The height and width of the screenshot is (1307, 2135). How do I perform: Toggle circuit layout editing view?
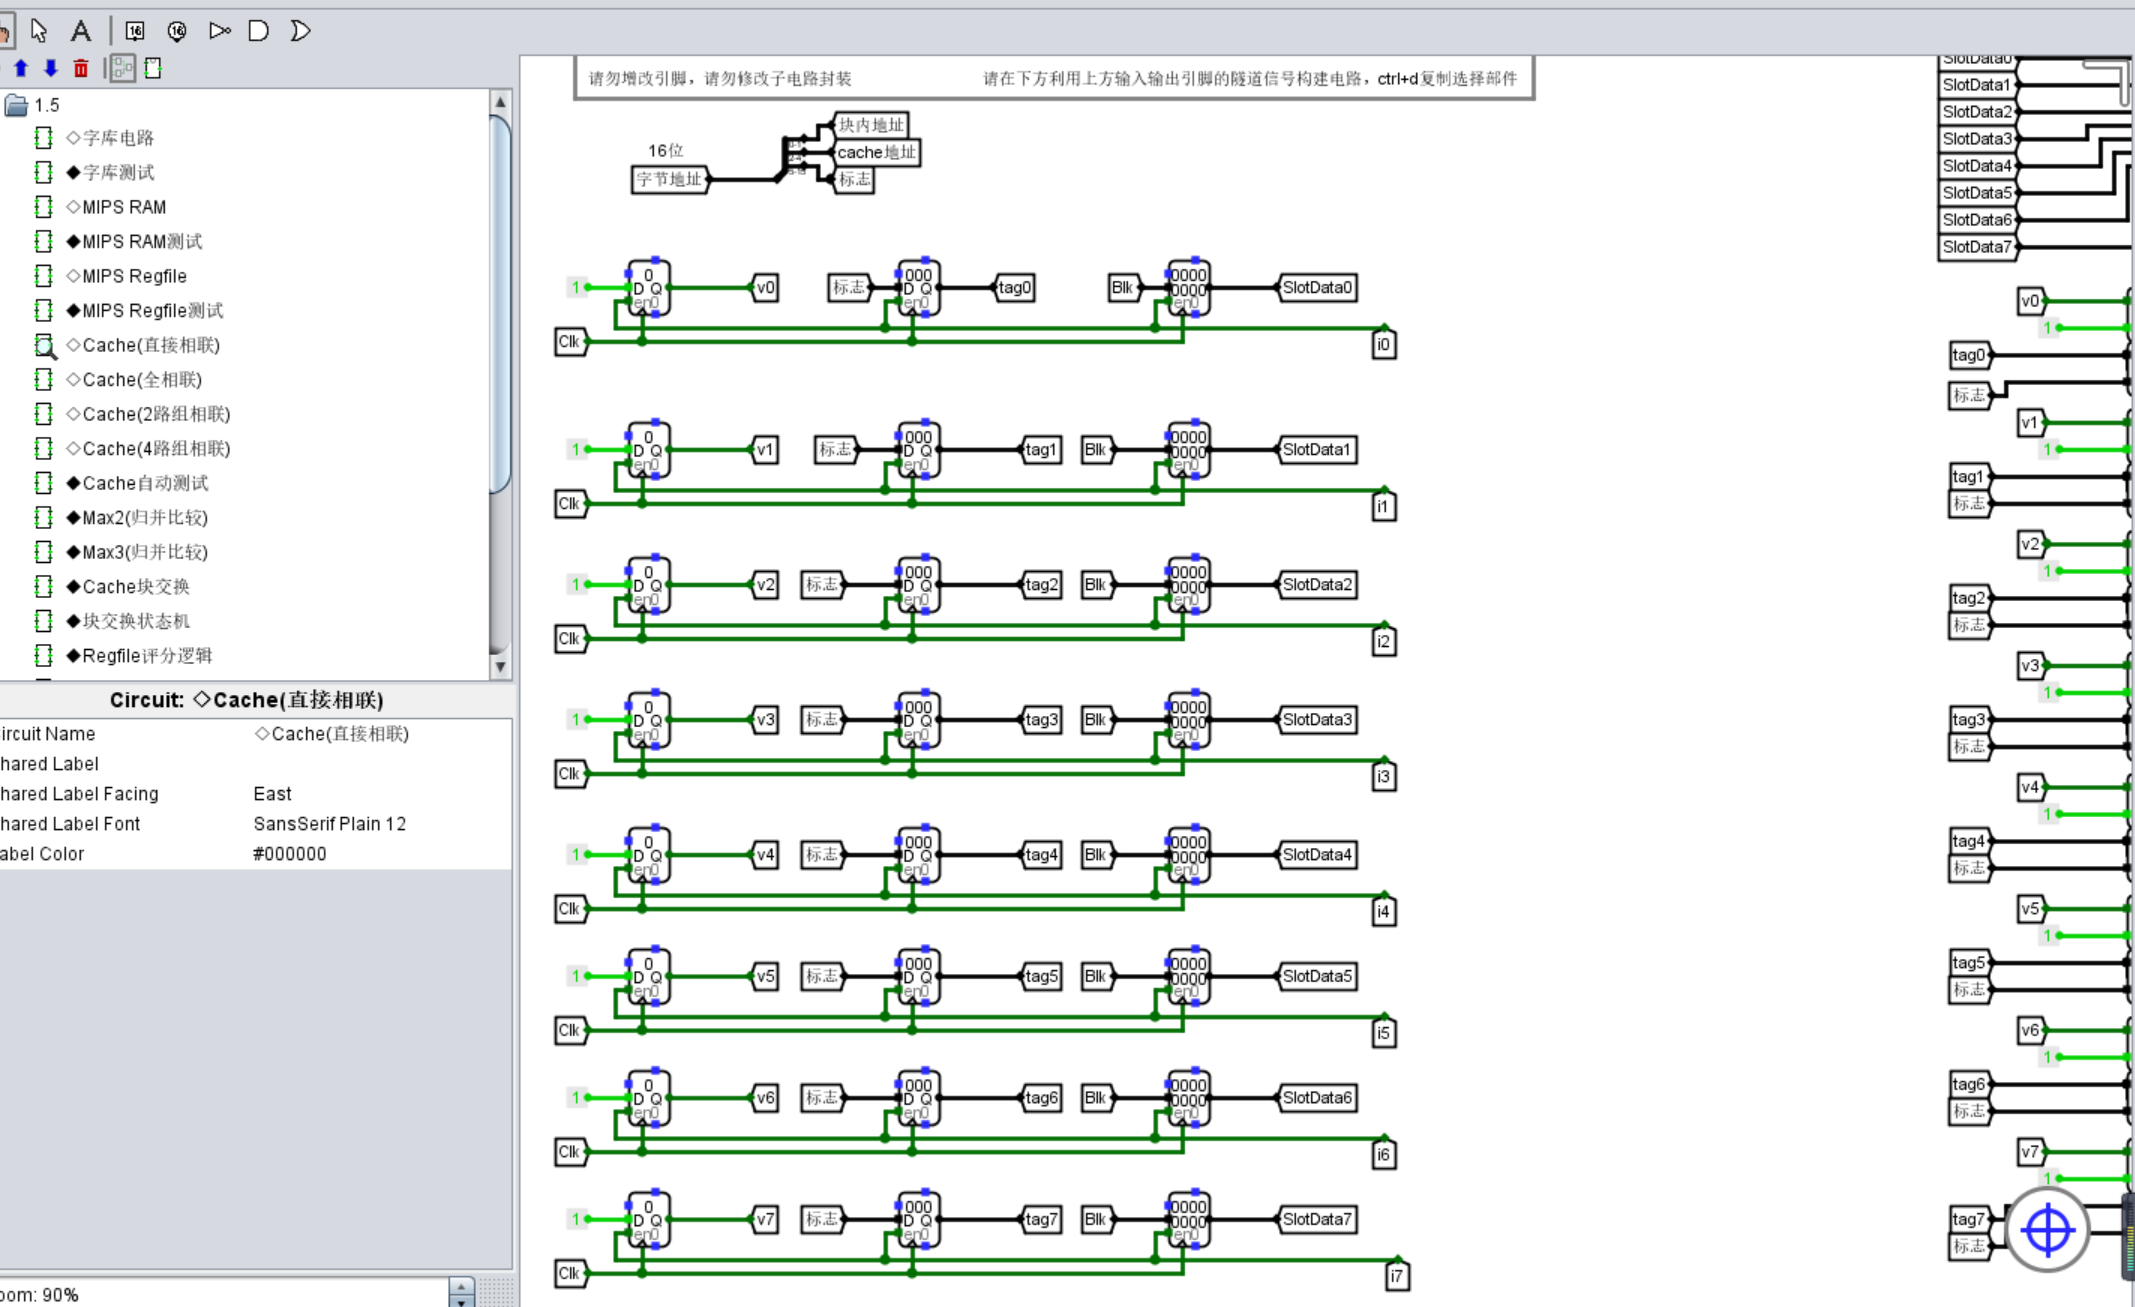tap(122, 68)
